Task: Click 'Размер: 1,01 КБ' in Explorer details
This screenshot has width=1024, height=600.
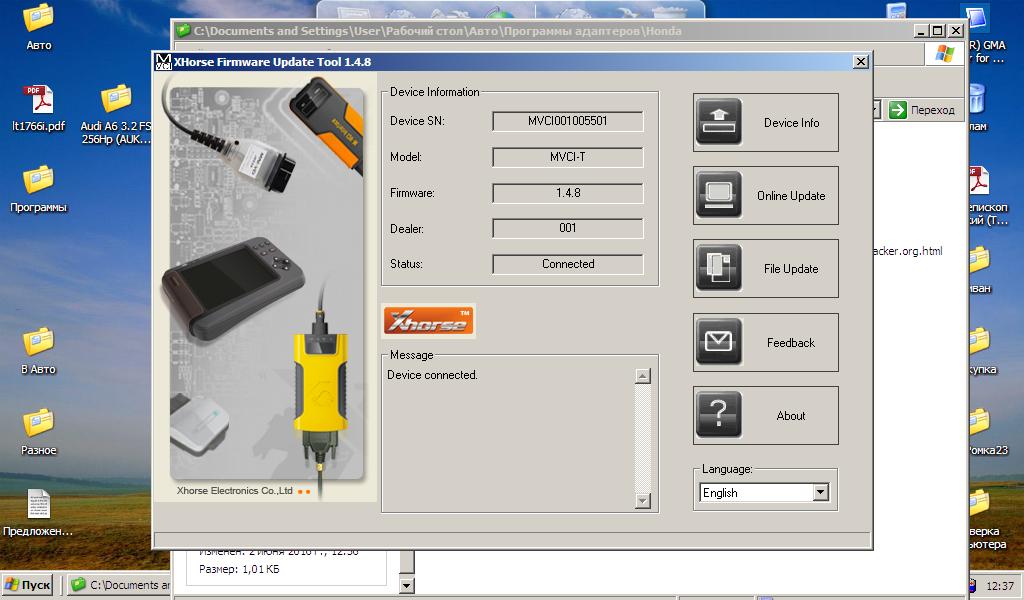Action: click(239, 569)
